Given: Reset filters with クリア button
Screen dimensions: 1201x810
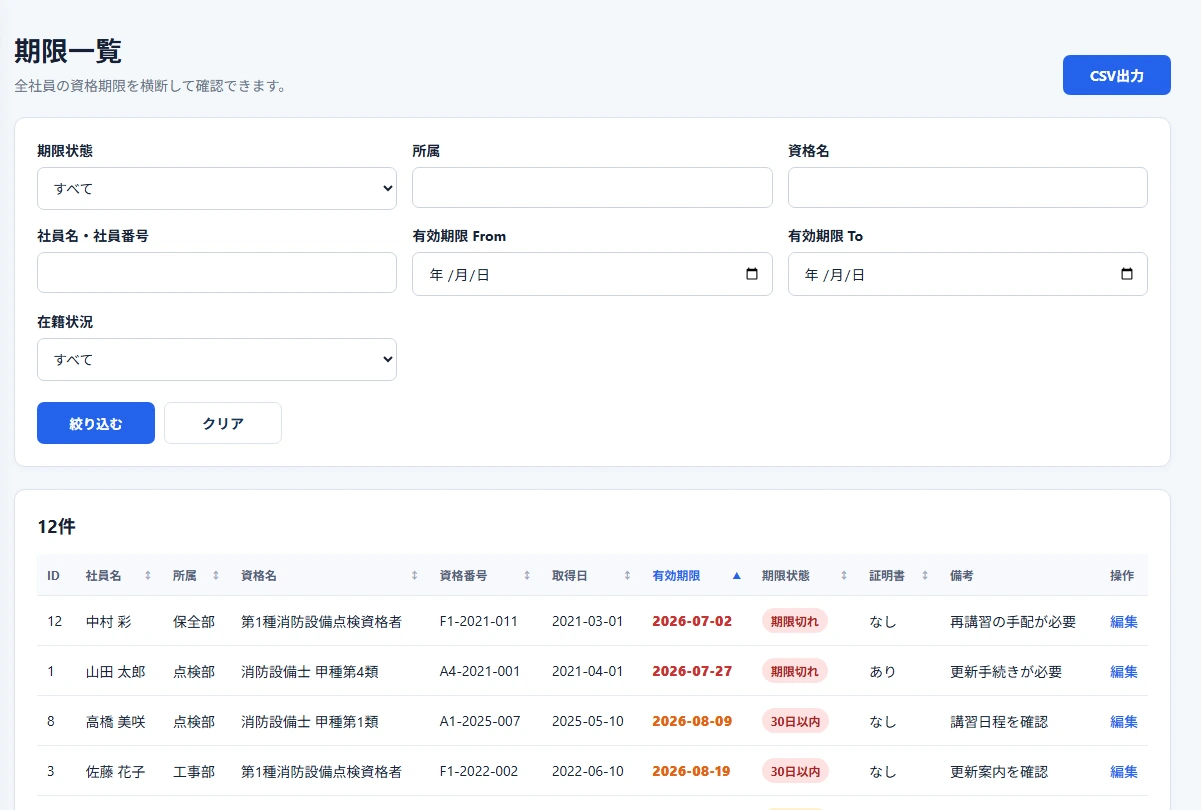Looking at the screenshot, I should click(x=223, y=423).
